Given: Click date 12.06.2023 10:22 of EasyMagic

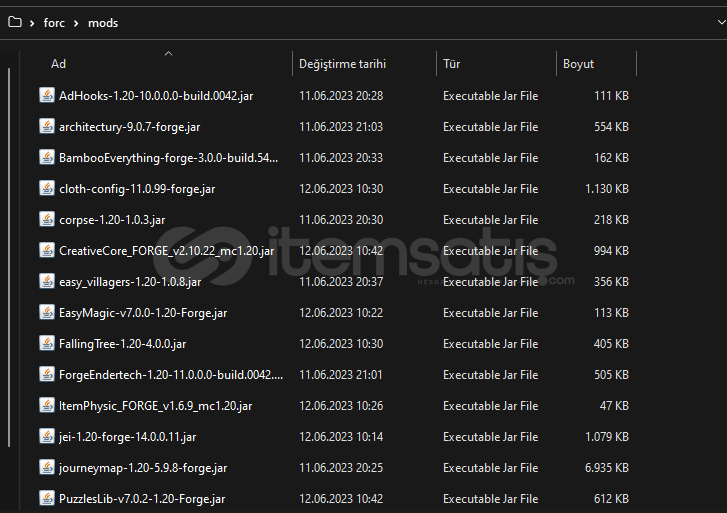Looking at the screenshot, I should coord(341,313).
